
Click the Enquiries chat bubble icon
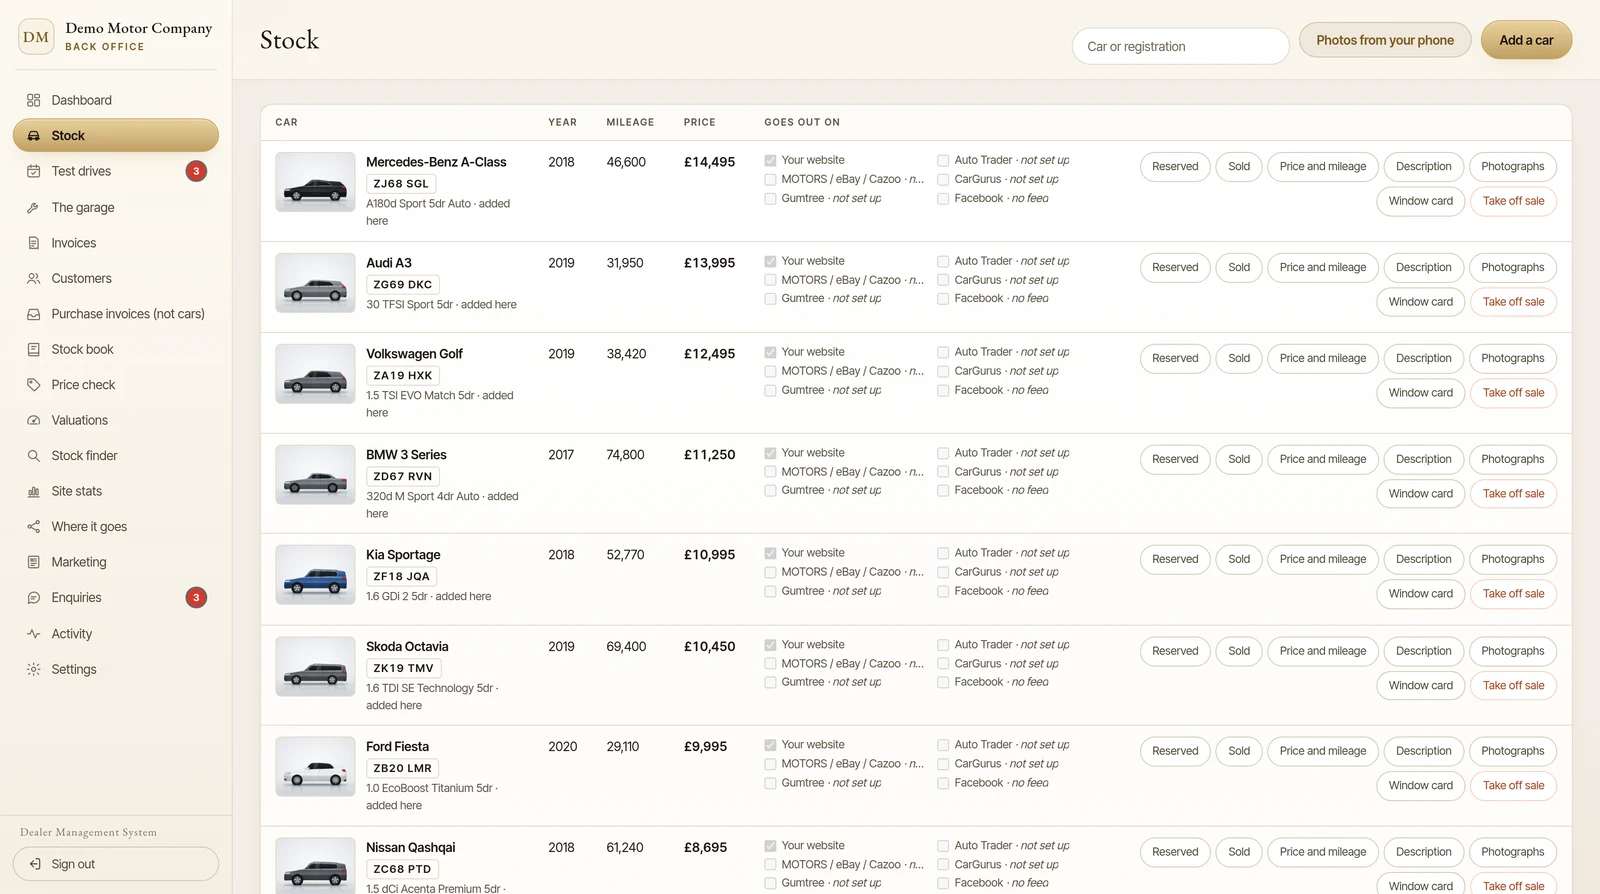pos(33,598)
